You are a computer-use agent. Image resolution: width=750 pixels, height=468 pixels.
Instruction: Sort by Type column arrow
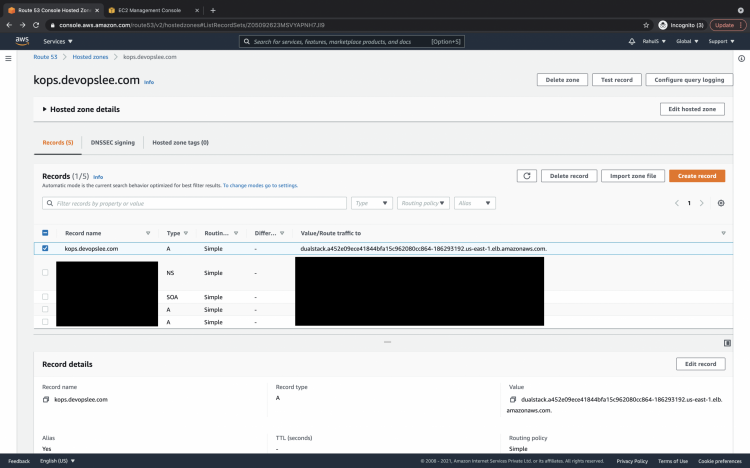pyautogui.click(x=186, y=233)
